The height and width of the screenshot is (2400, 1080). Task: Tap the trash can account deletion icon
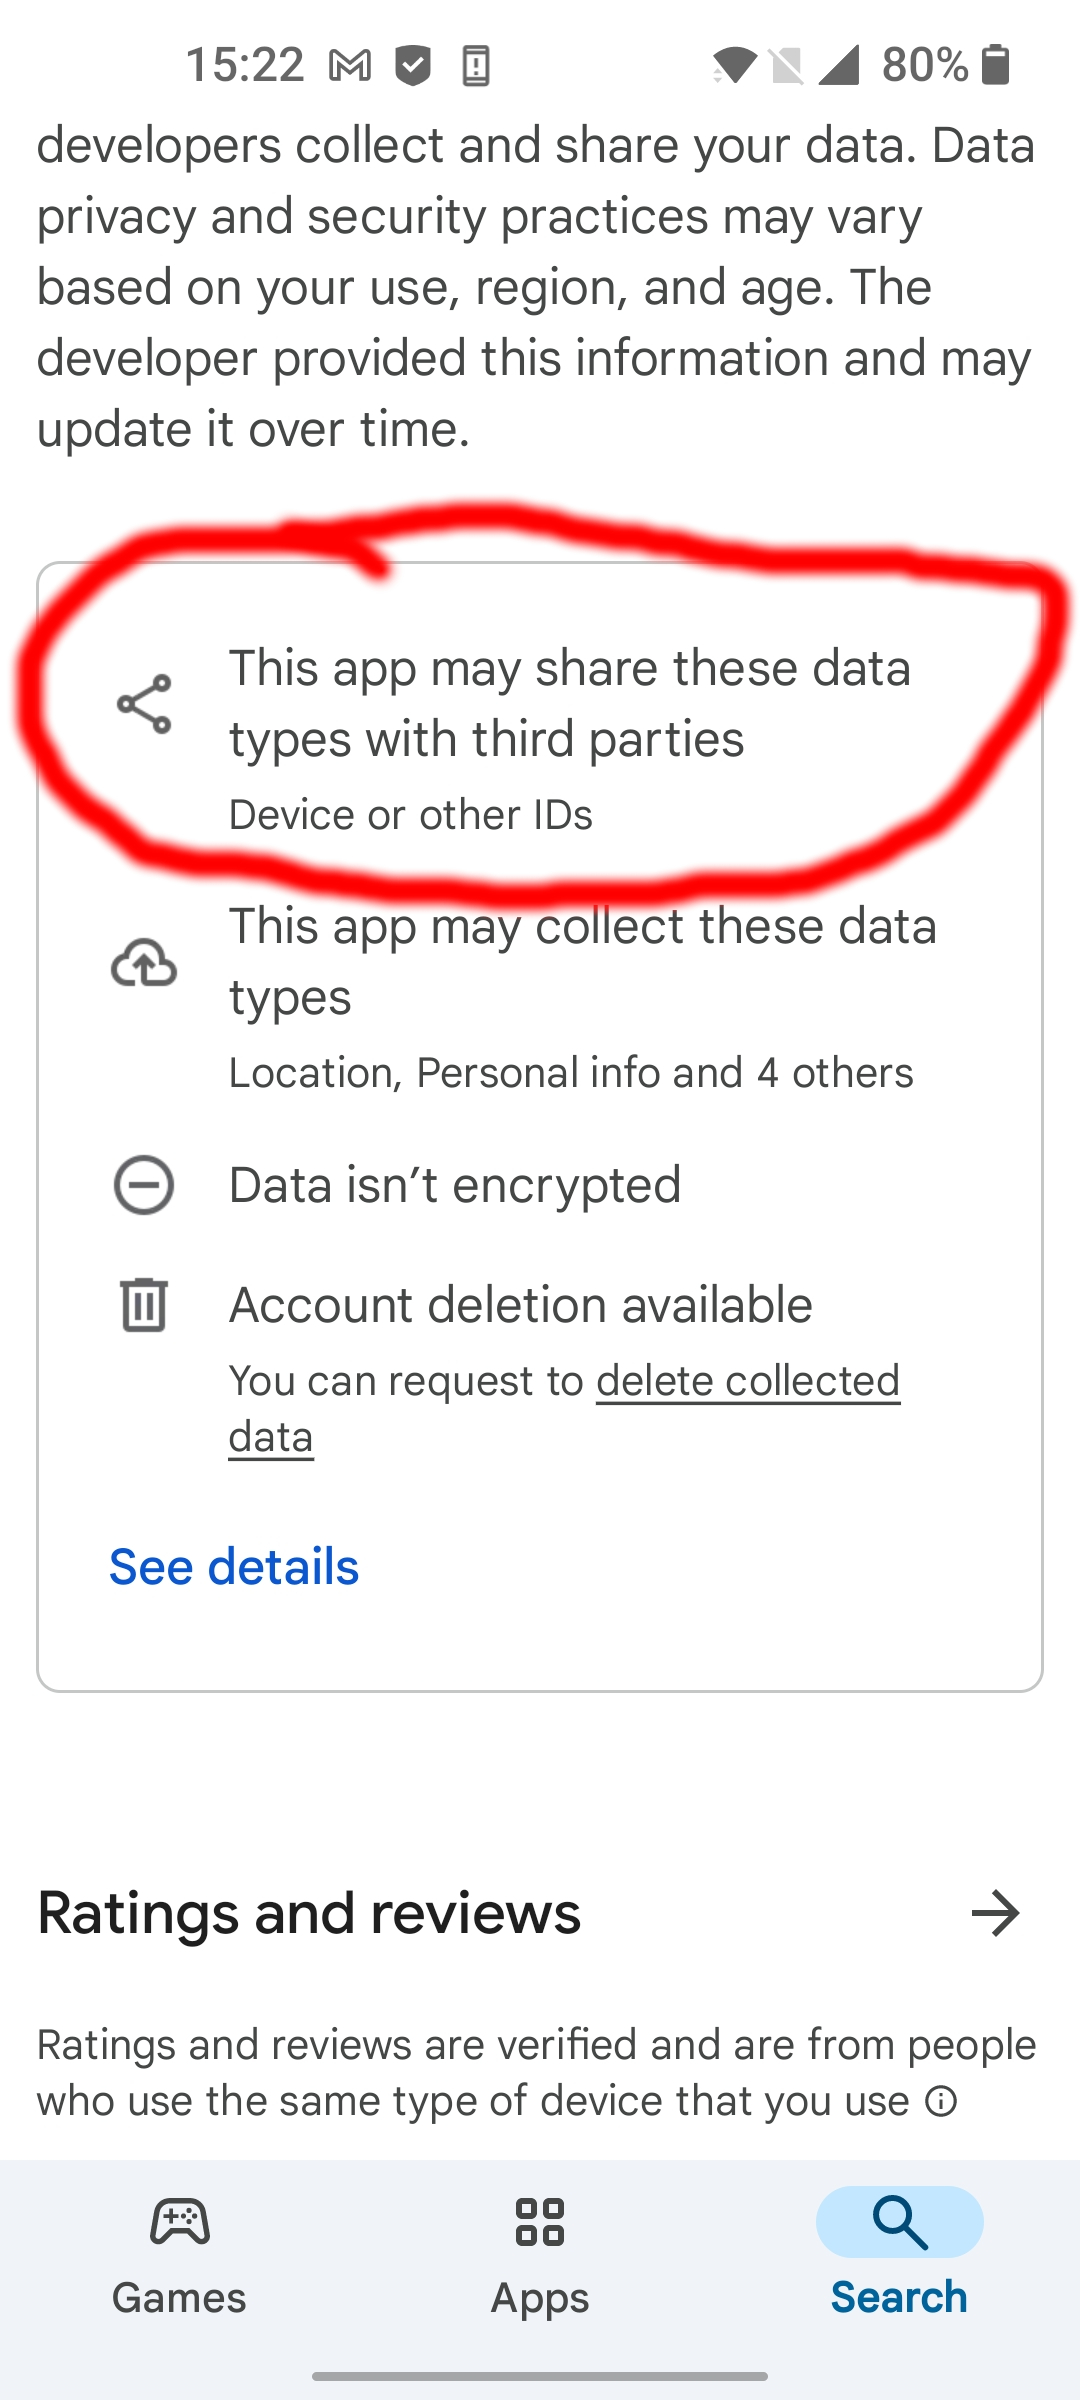pos(144,1304)
